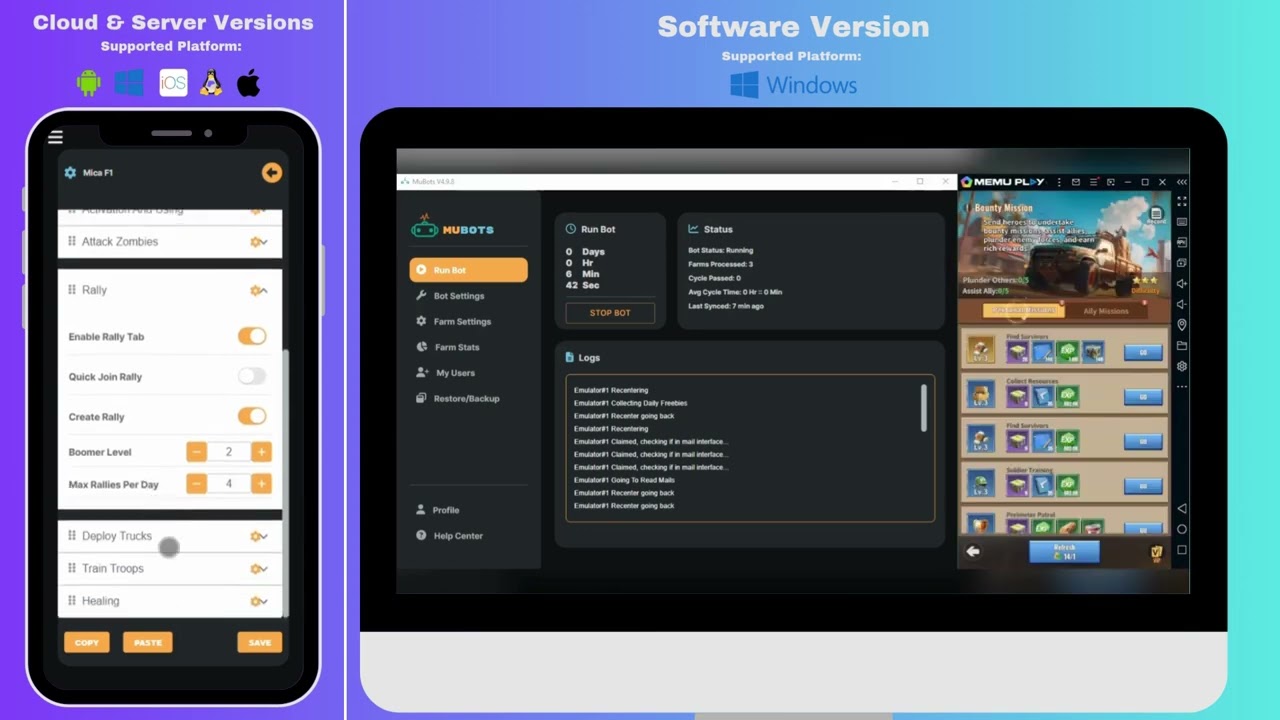The width and height of the screenshot is (1280, 720).
Task: Turn on Quick Join Rally
Action: 252,377
